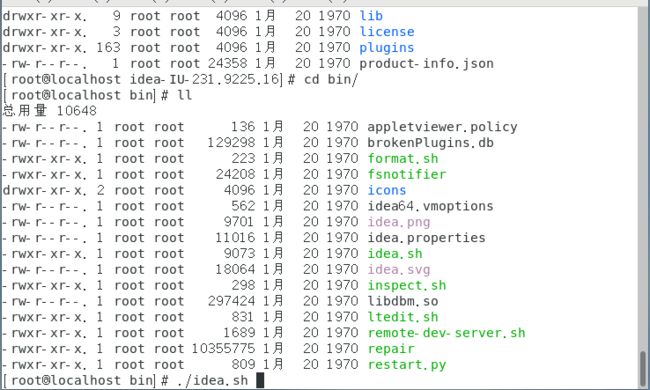Image resolution: width=650 pixels, height=390 pixels.
Task: Select the file size 24358
Action: [x=227, y=63]
